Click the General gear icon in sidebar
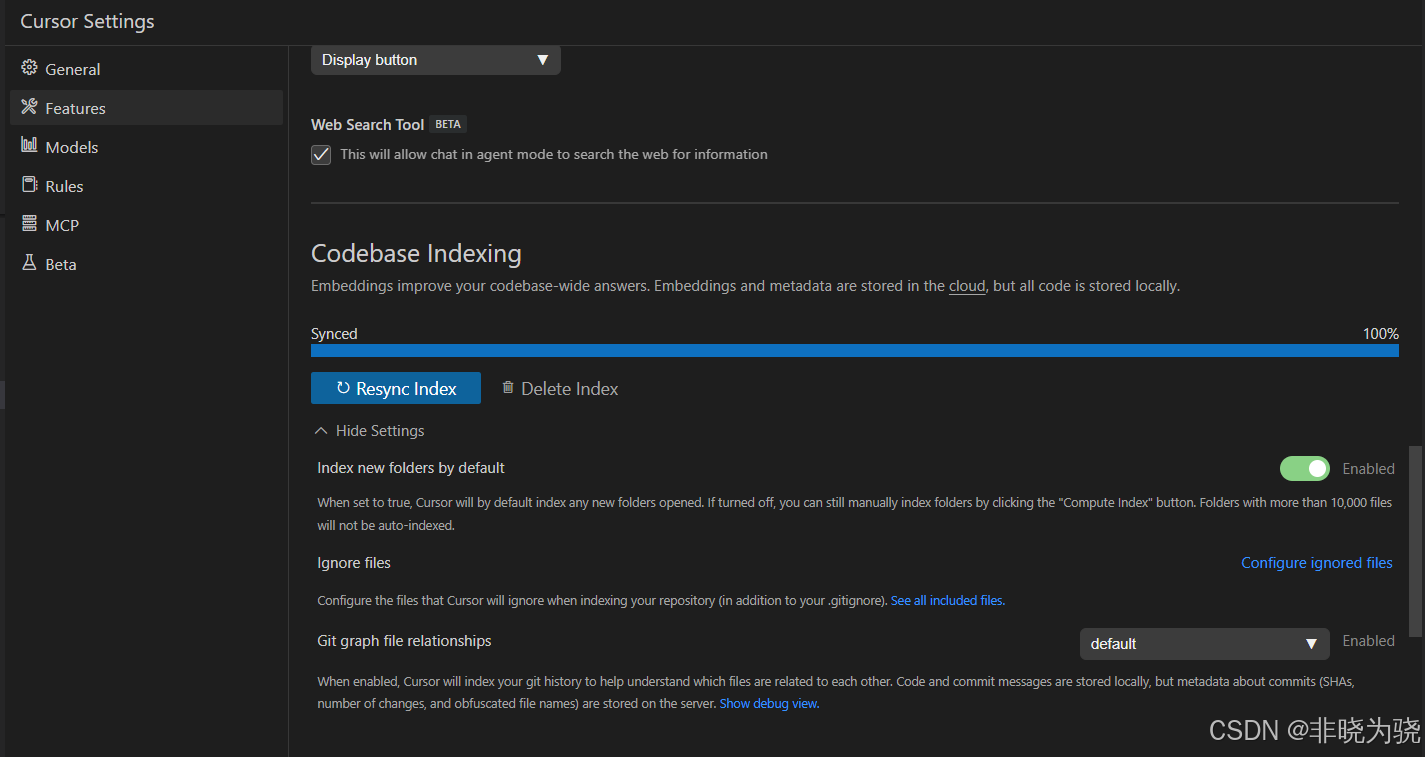Image resolution: width=1425 pixels, height=757 pixels. [29, 69]
